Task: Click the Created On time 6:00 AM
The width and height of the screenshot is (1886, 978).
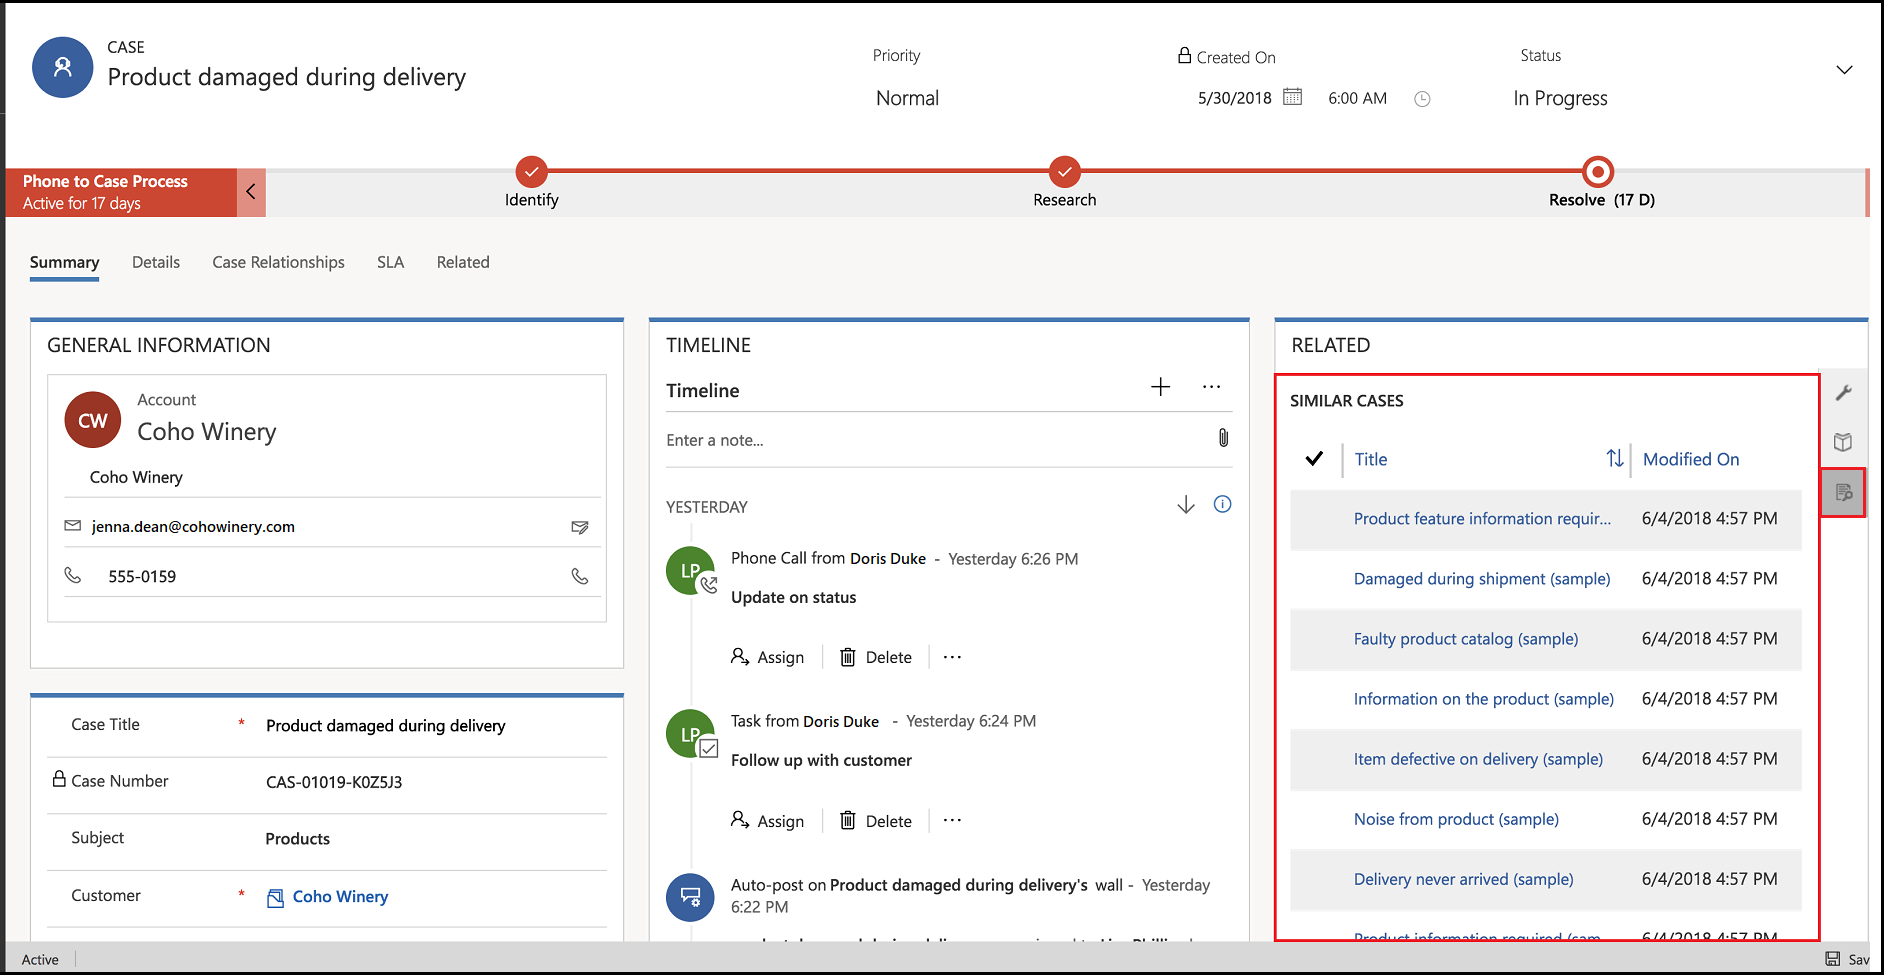Action: tap(1357, 98)
